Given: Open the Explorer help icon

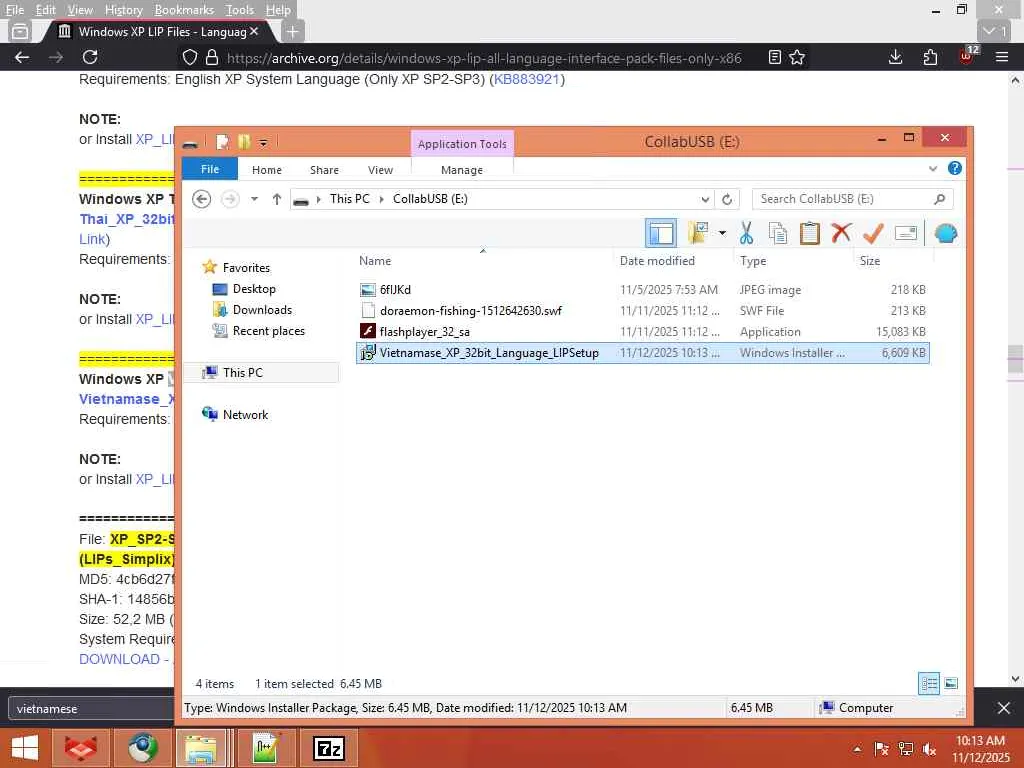Looking at the screenshot, I should 954,168.
